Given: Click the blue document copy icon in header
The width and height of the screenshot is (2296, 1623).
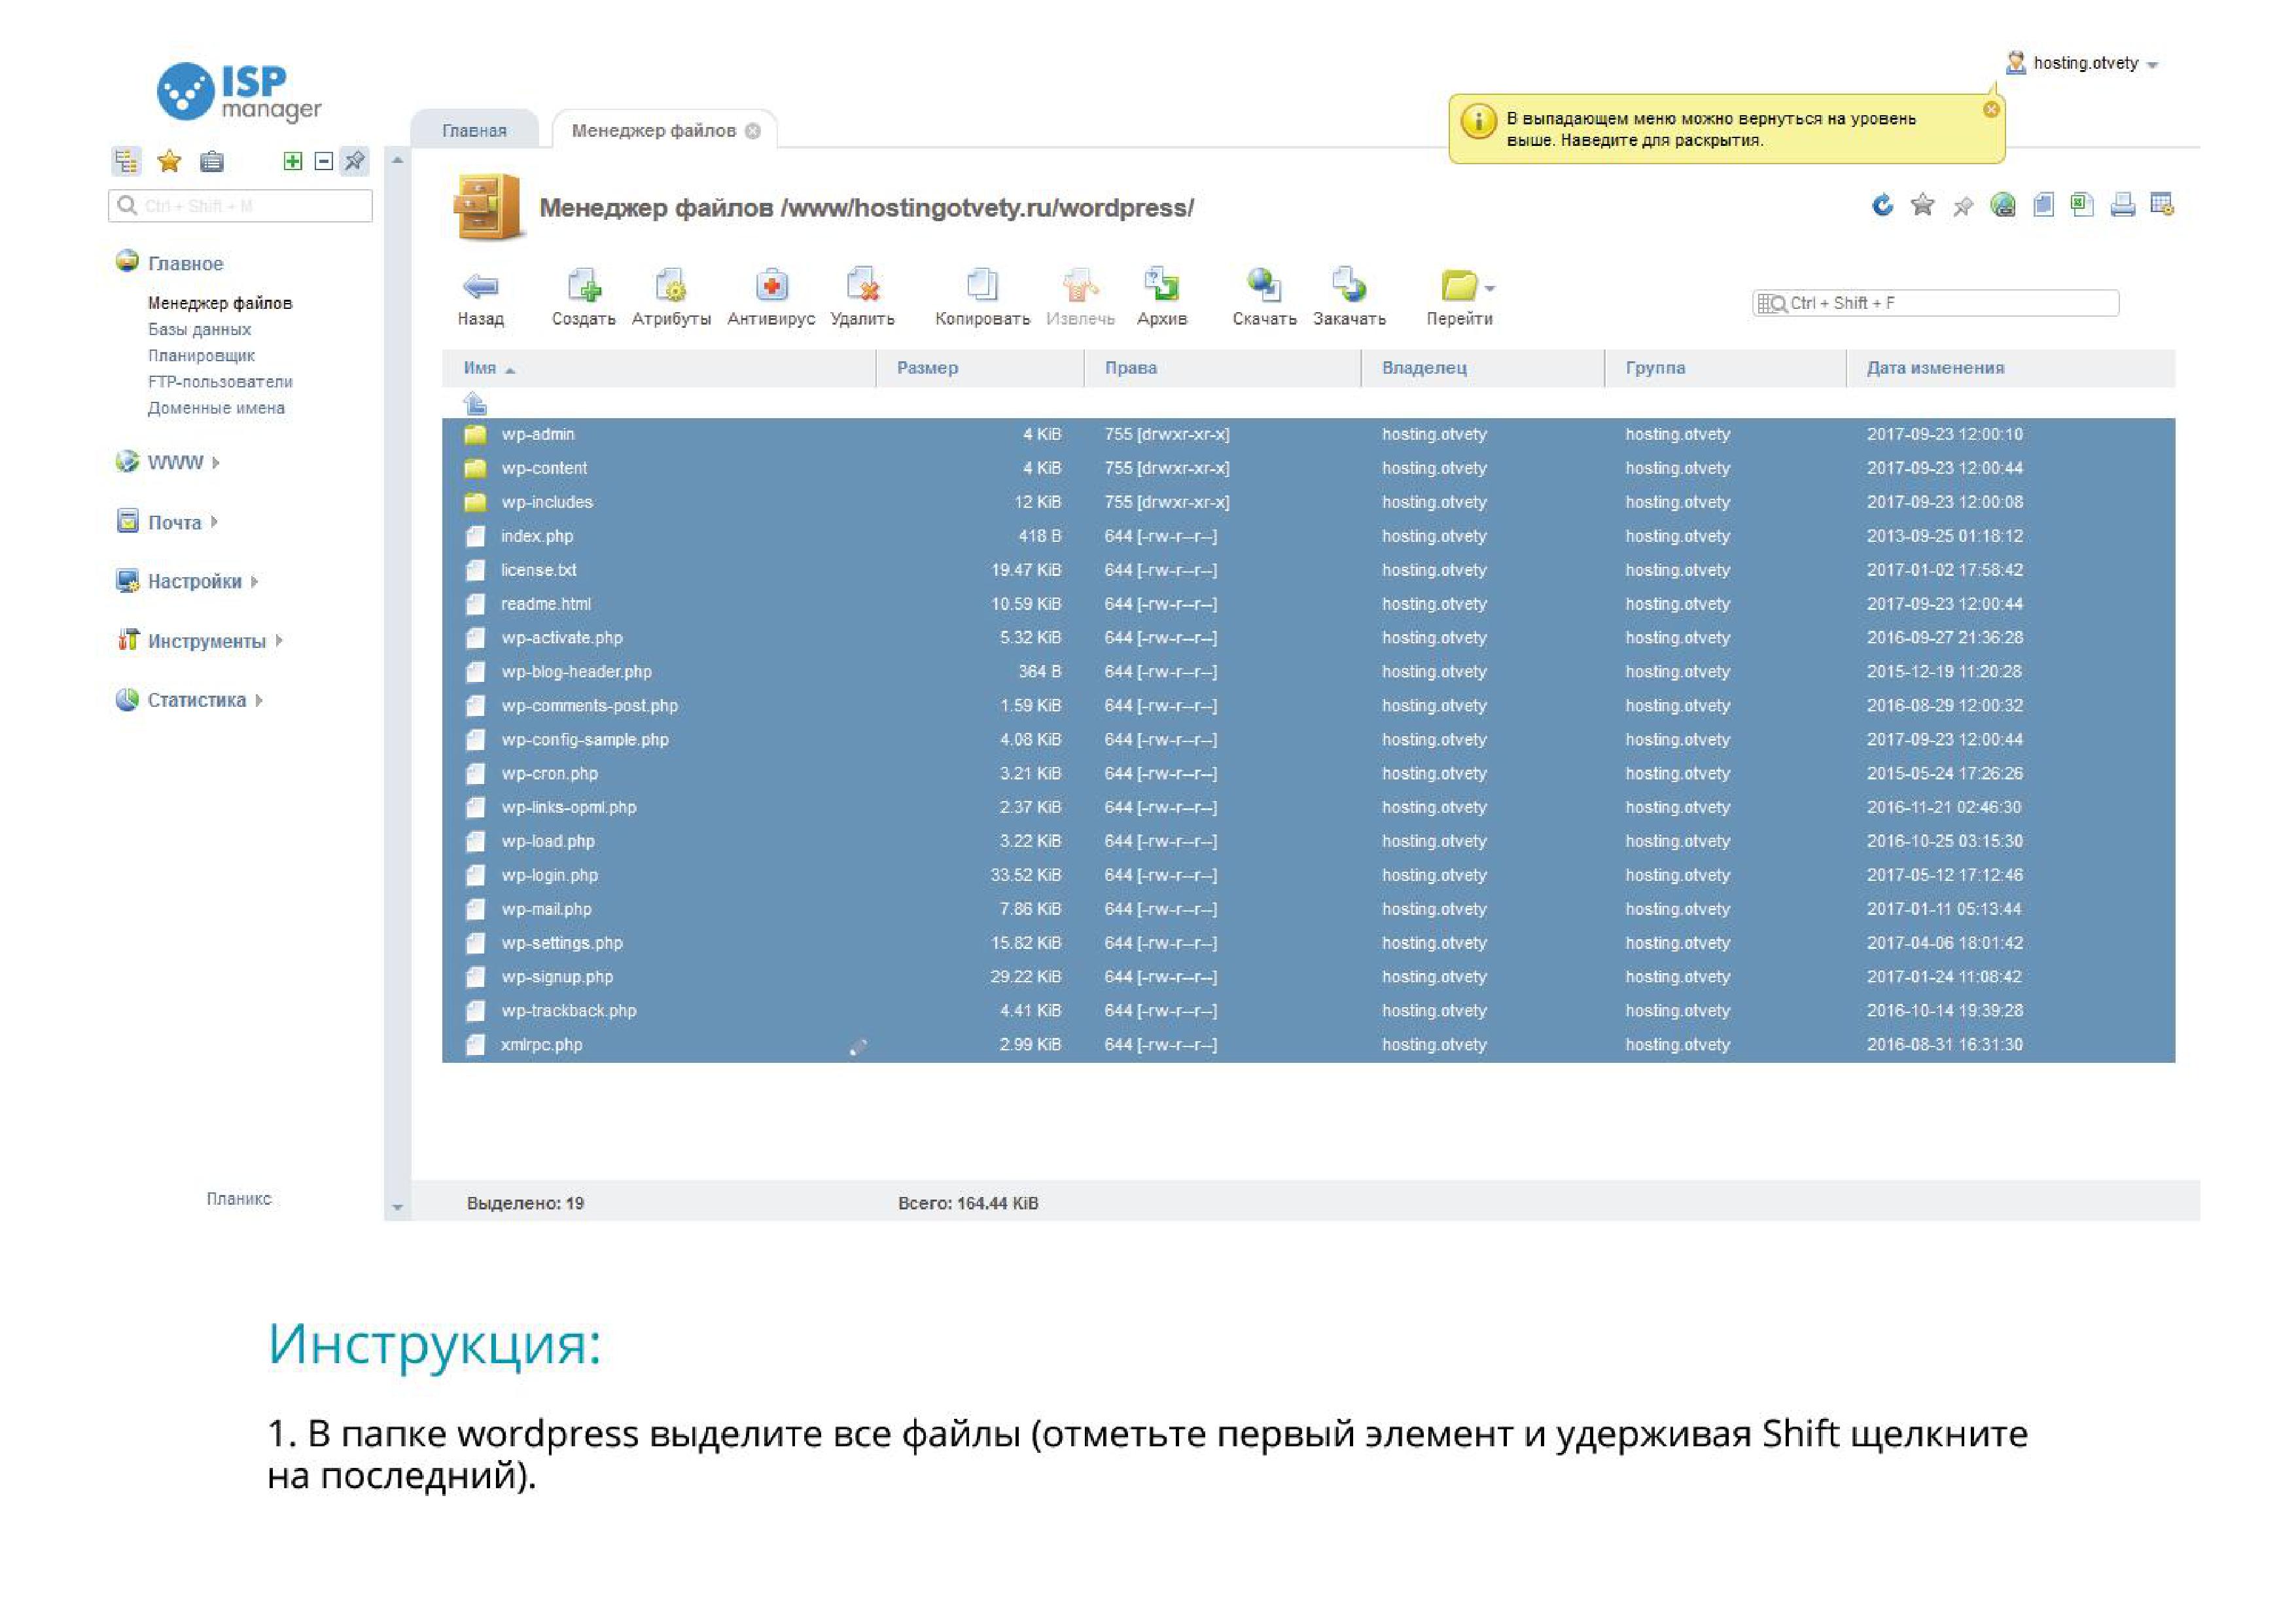Looking at the screenshot, I should point(2043,205).
